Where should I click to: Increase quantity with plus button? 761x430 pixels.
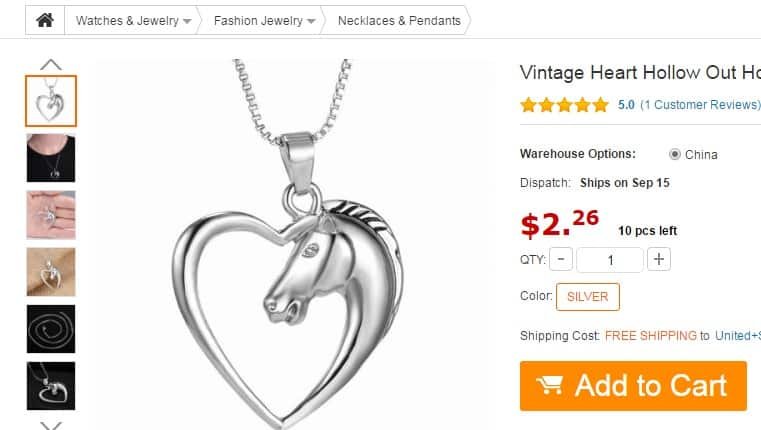click(659, 259)
